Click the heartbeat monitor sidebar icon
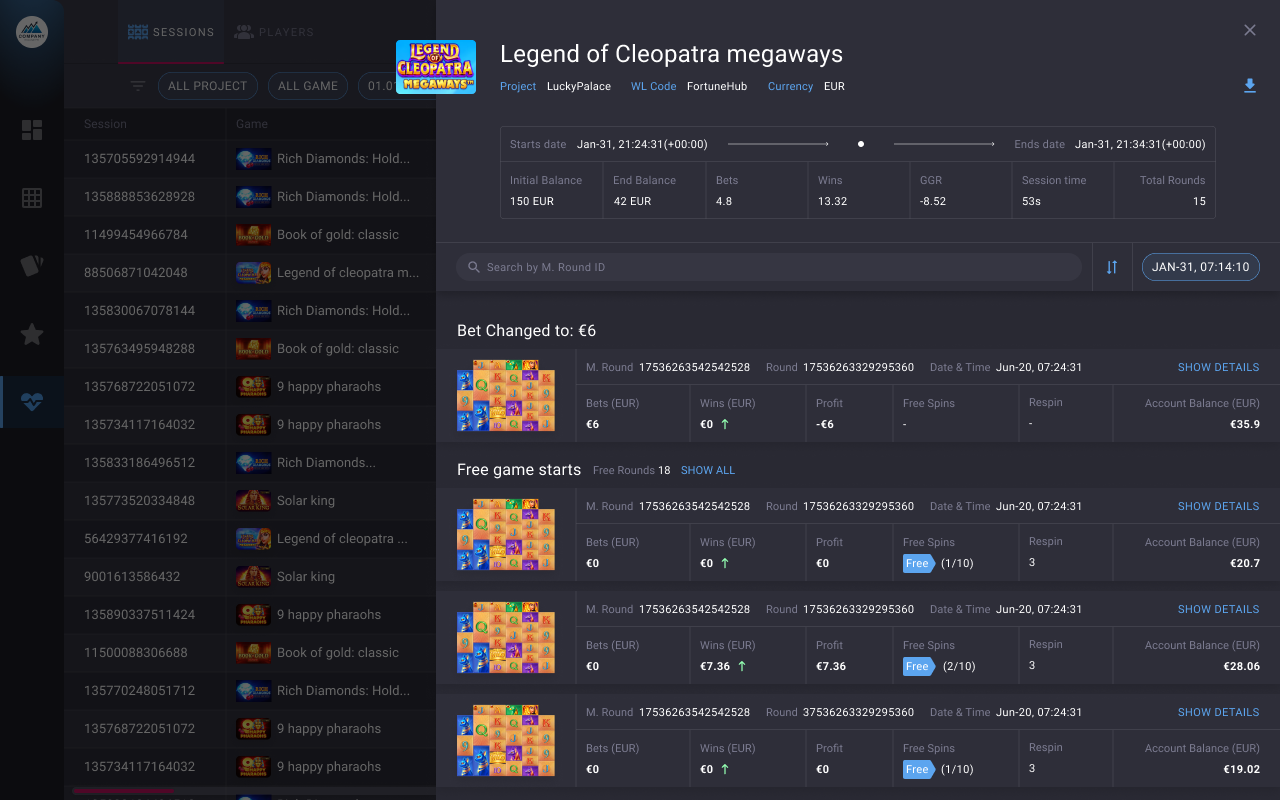Screen dimensions: 1280x800 click(x=32, y=402)
